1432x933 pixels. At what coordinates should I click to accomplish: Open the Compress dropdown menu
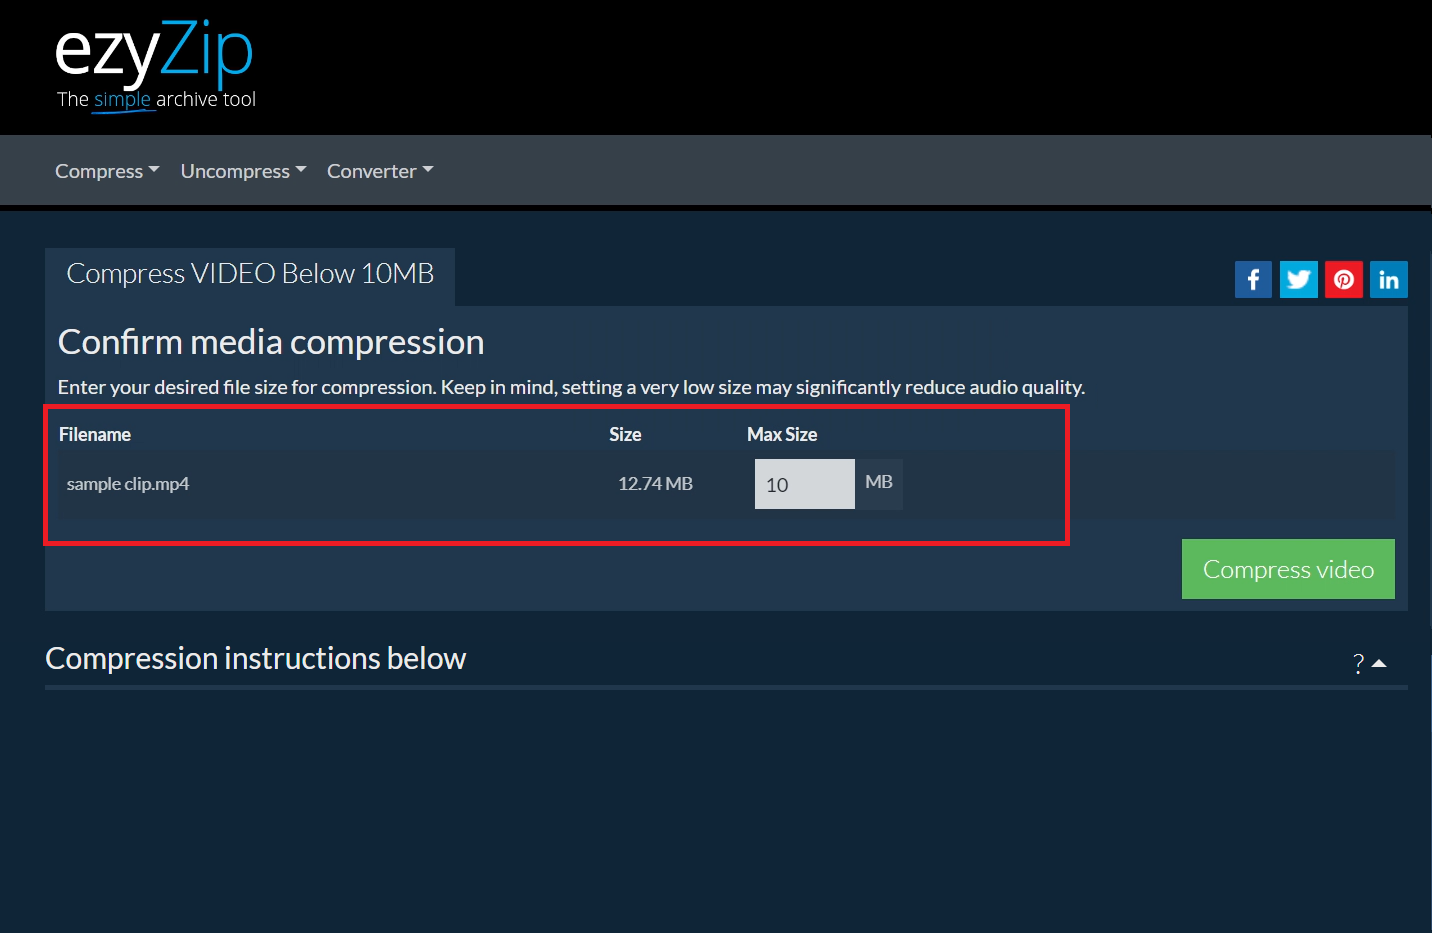pos(106,170)
